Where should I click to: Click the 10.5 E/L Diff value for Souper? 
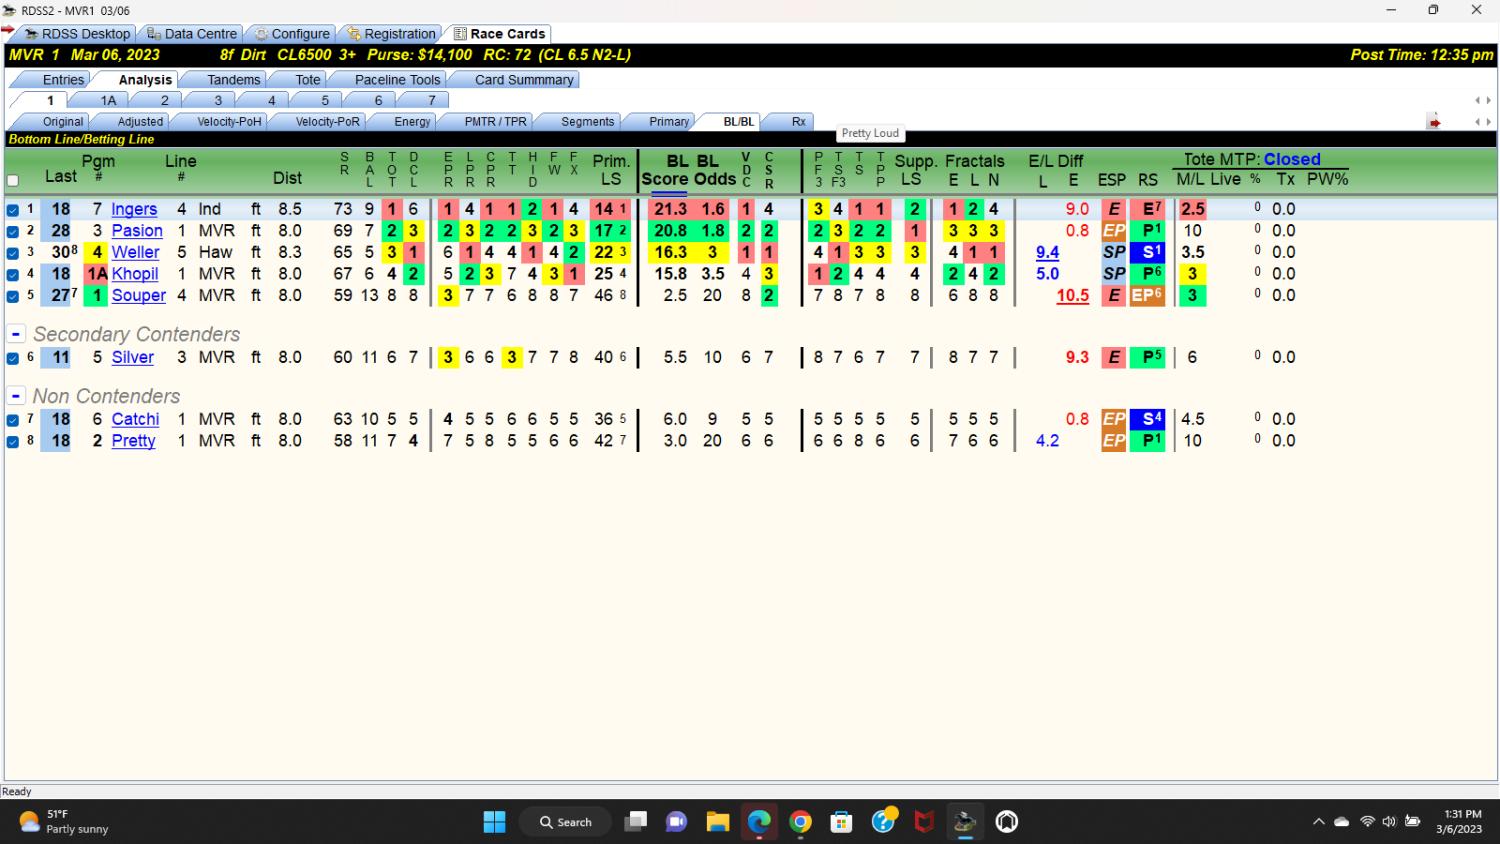click(1072, 295)
